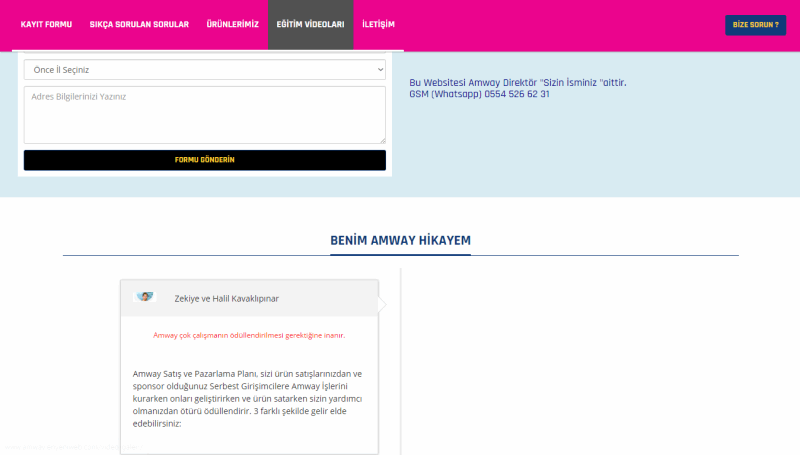The image size is (800, 455).
Task: Select the name Zekiye ve Halil Kavaklıpınar
Action: tap(227, 299)
